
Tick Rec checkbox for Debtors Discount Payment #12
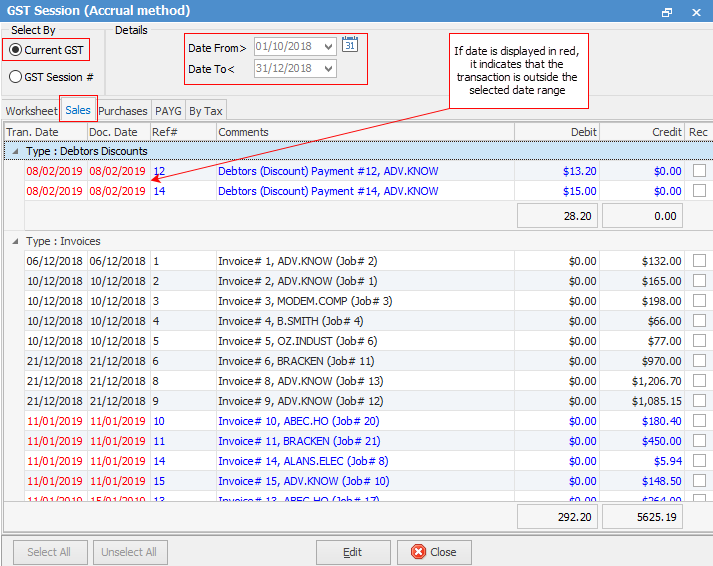point(699,171)
